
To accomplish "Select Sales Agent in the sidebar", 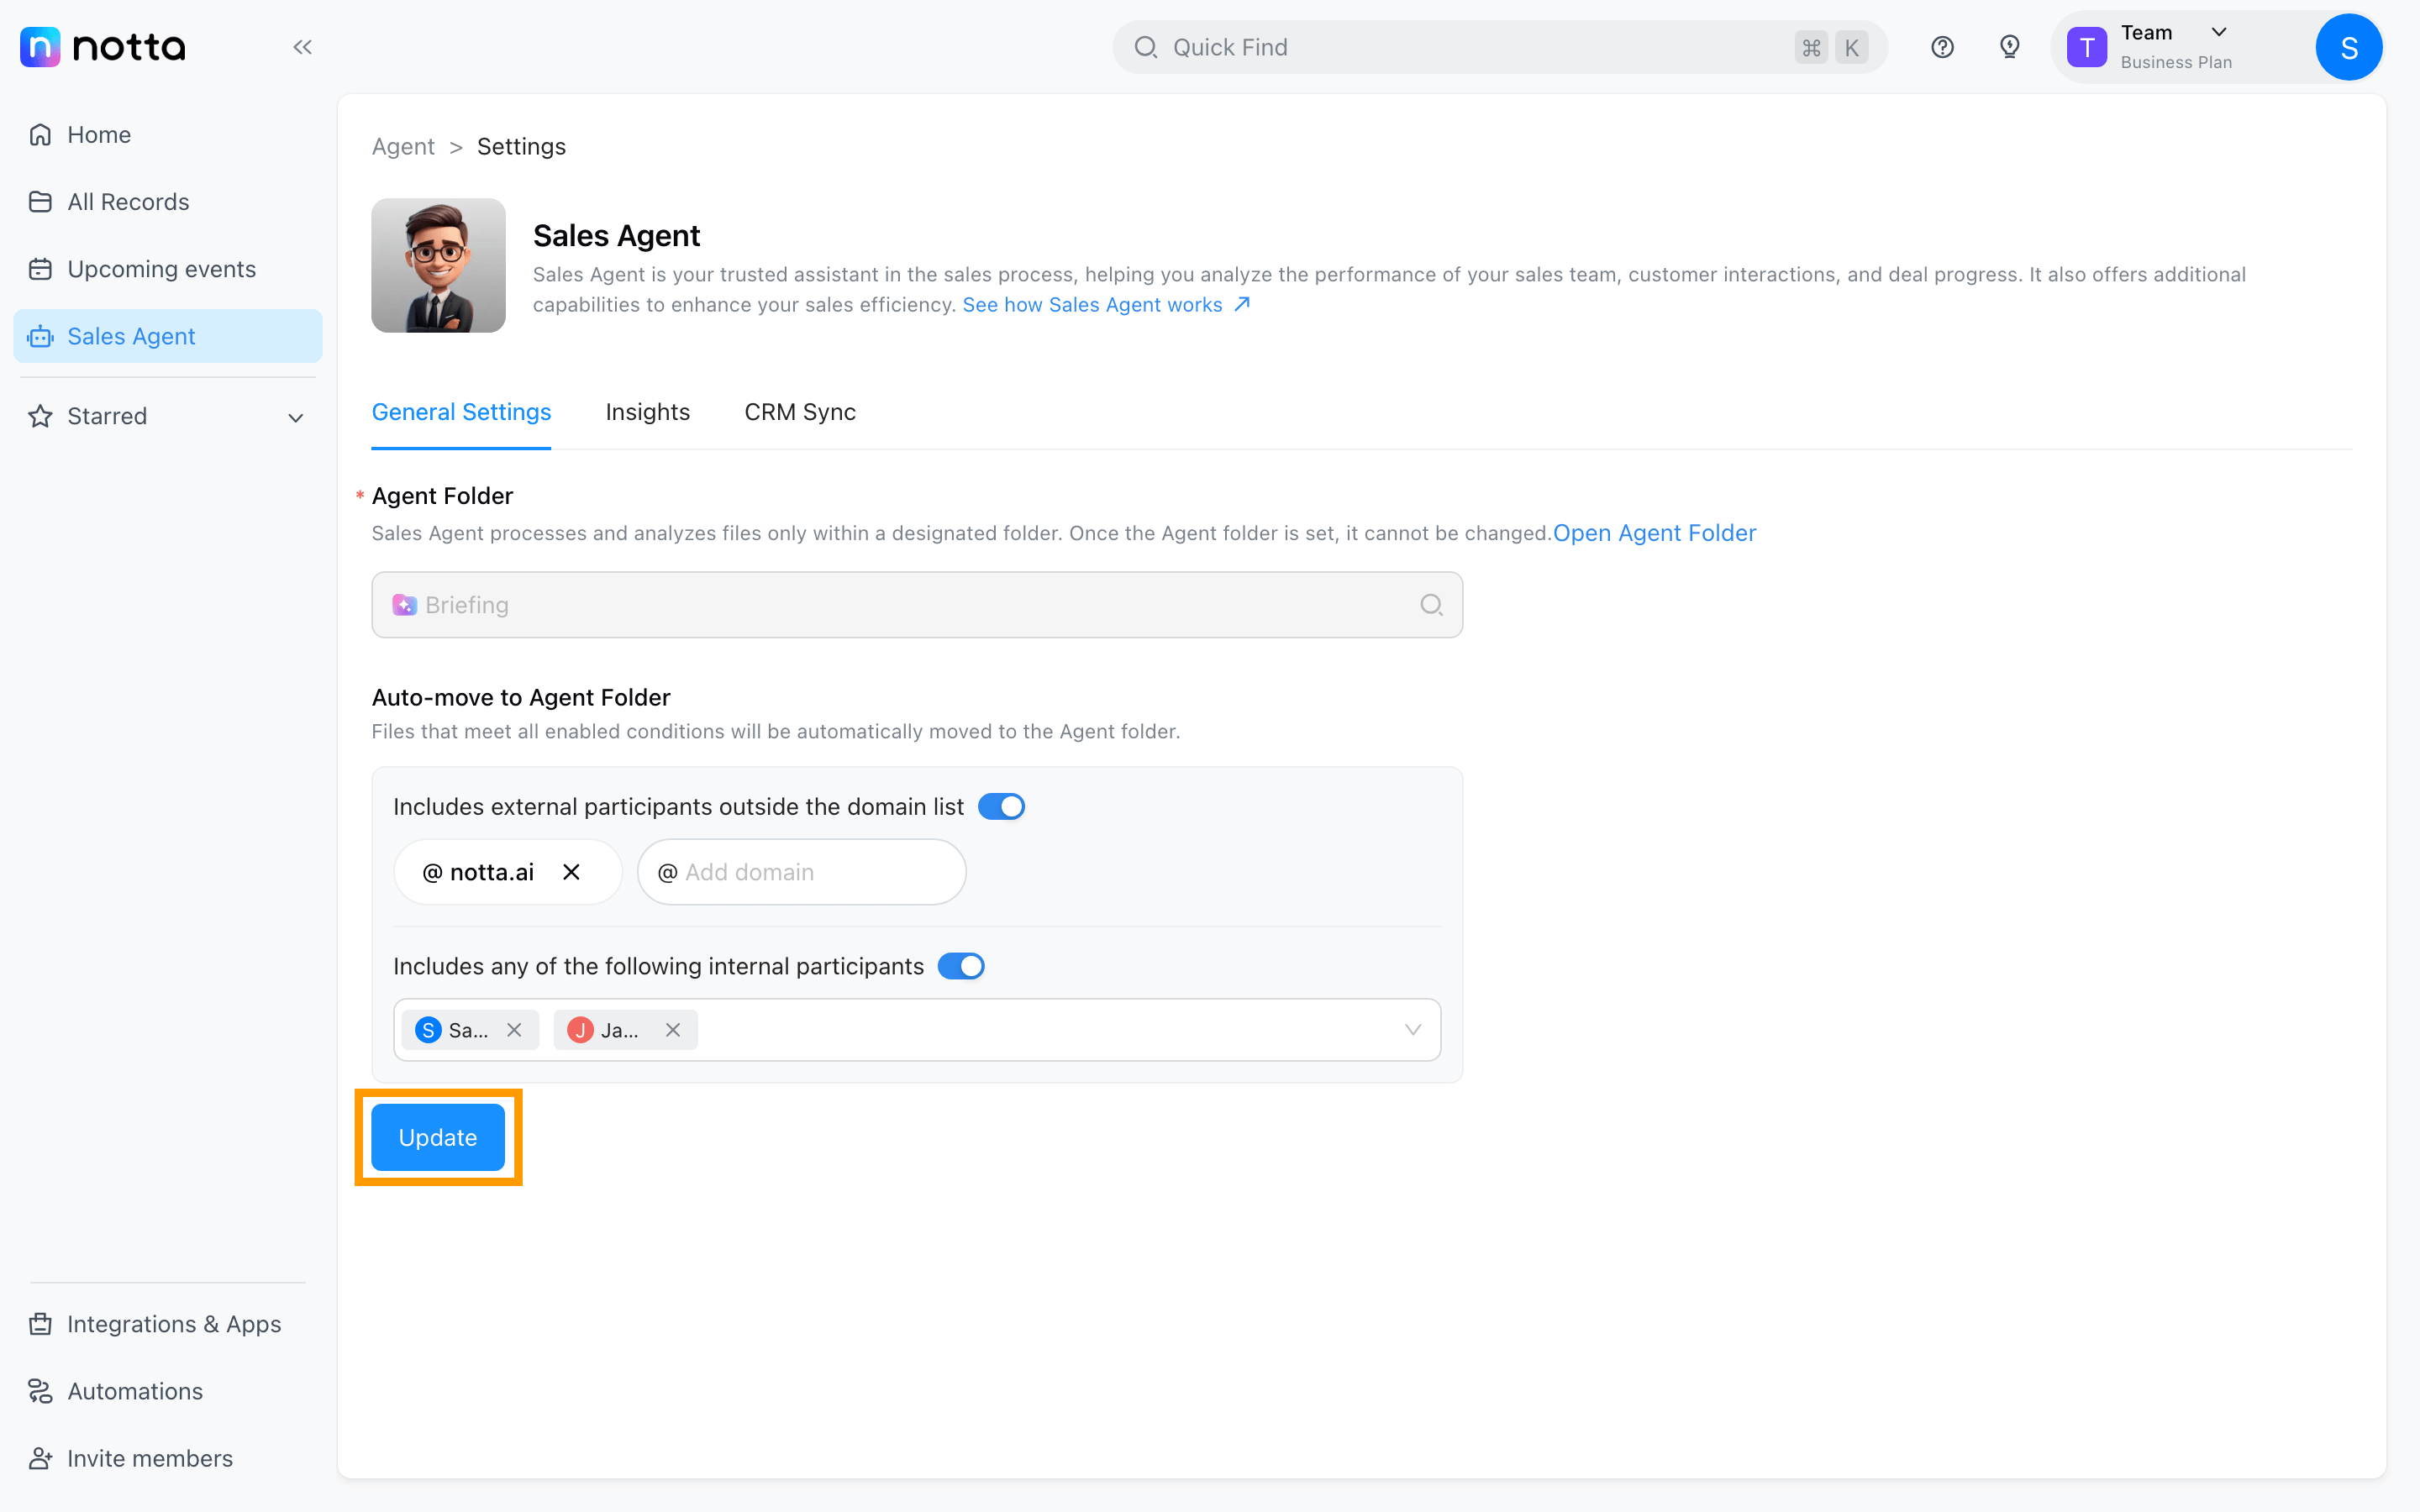I will pyautogui.click(x=168, y=336).
